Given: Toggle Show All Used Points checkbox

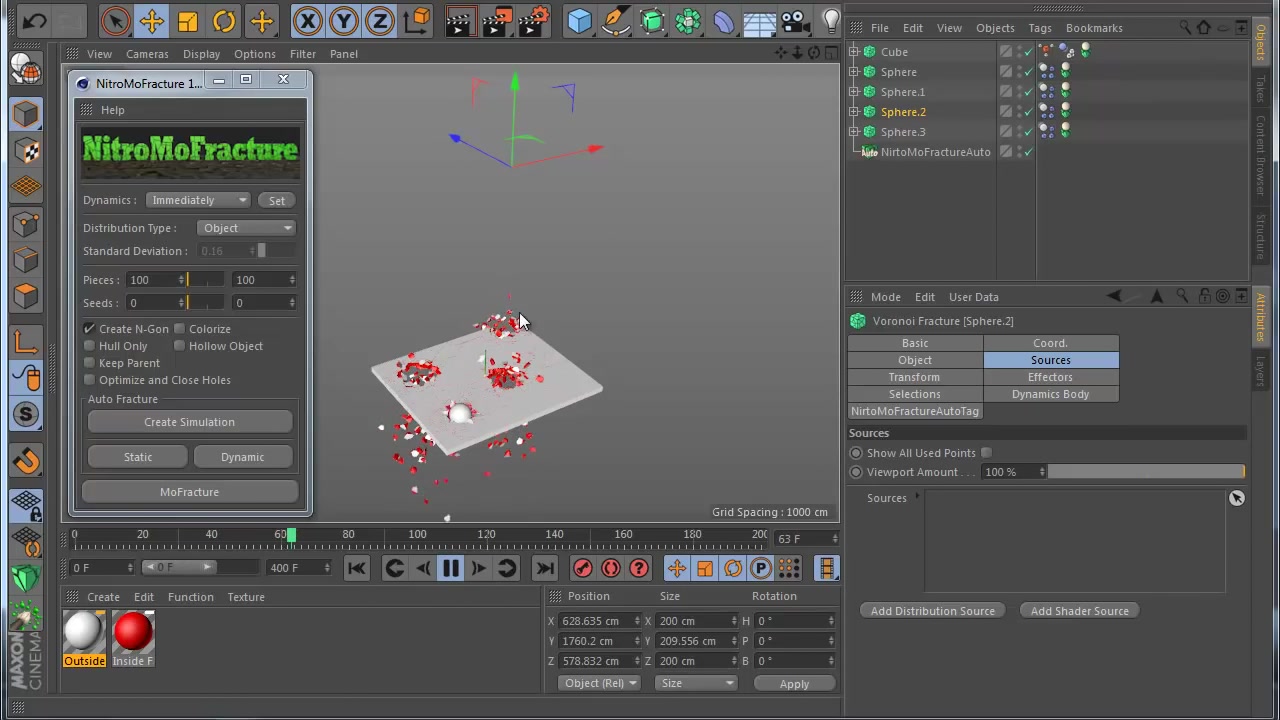Looking at the screenshot, I should 986,453.
